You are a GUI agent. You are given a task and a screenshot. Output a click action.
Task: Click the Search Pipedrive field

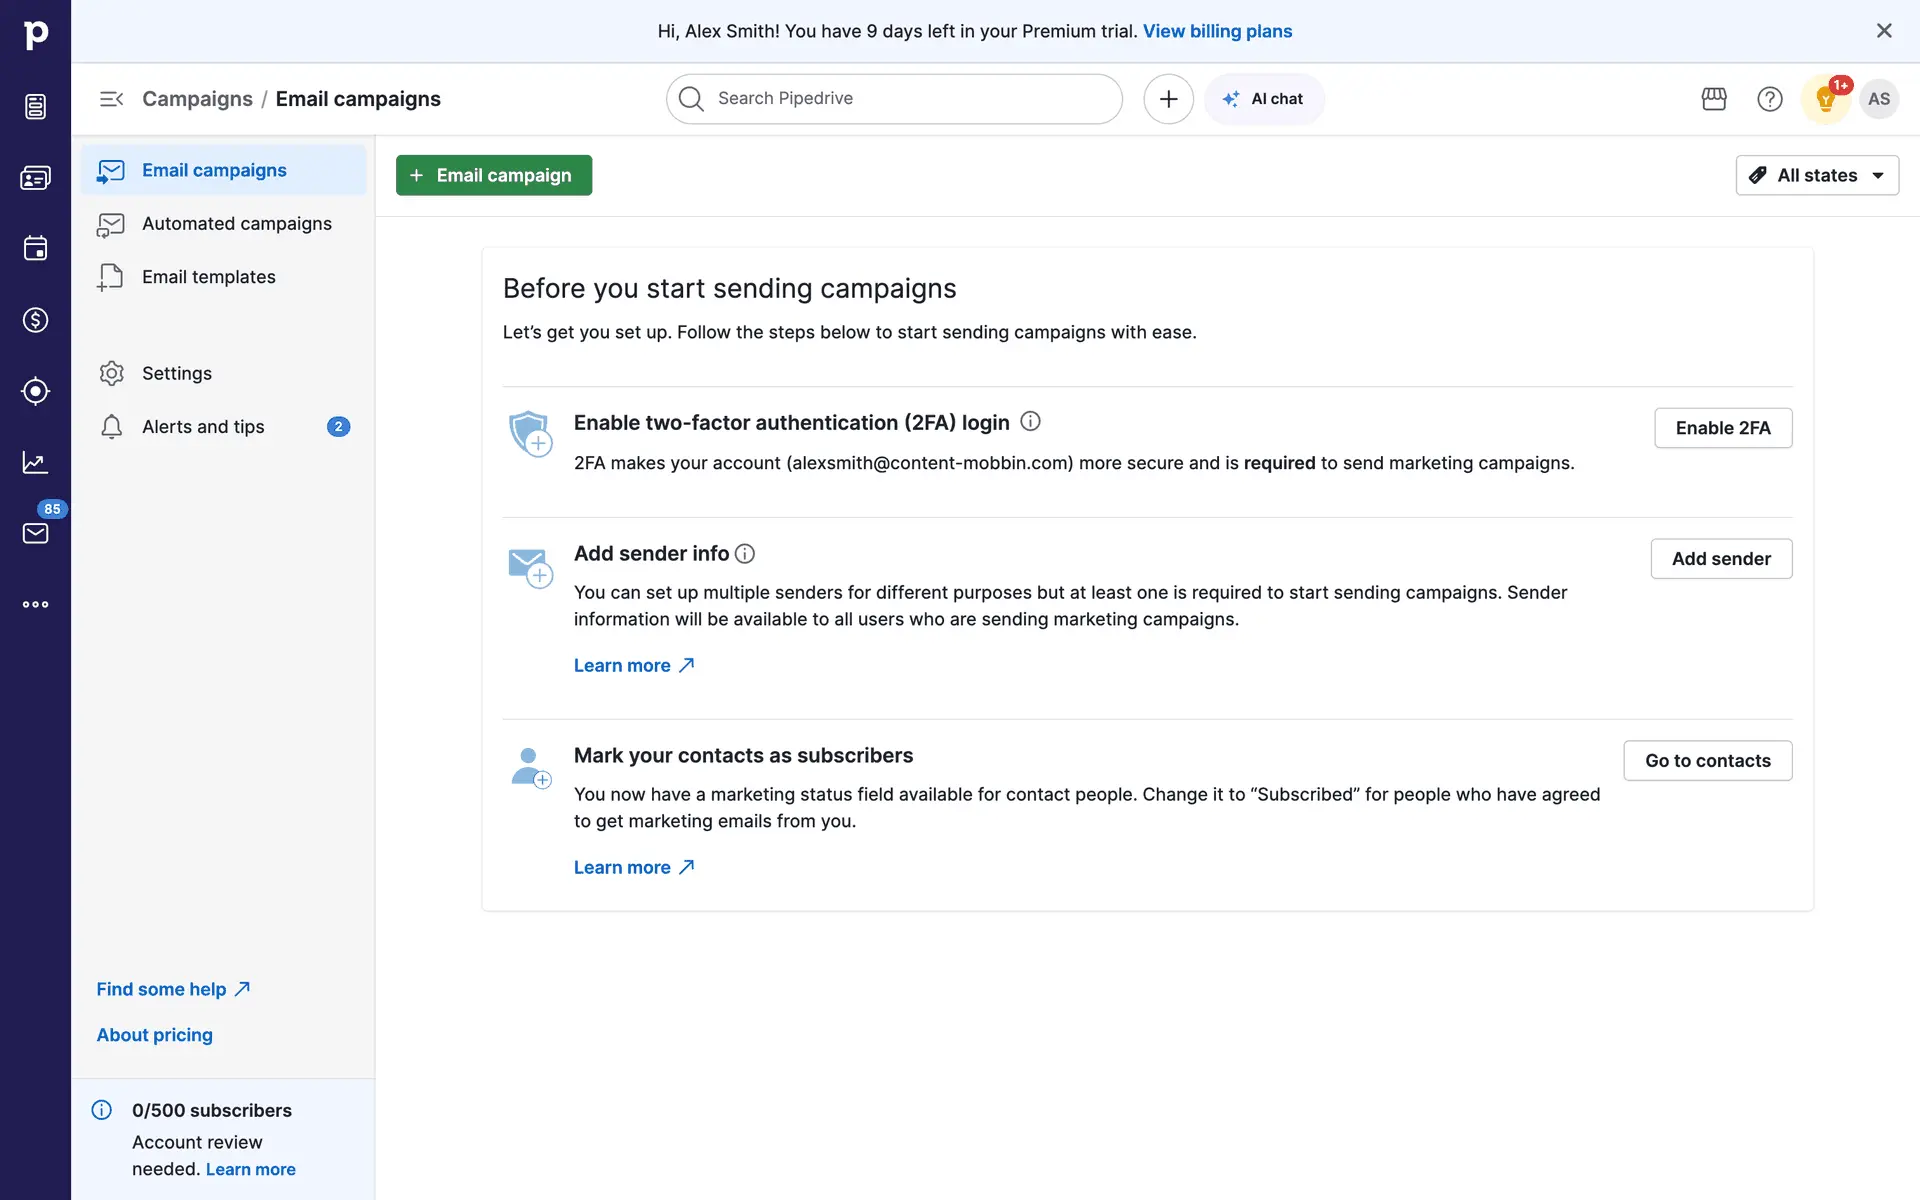tap(894, 99)
